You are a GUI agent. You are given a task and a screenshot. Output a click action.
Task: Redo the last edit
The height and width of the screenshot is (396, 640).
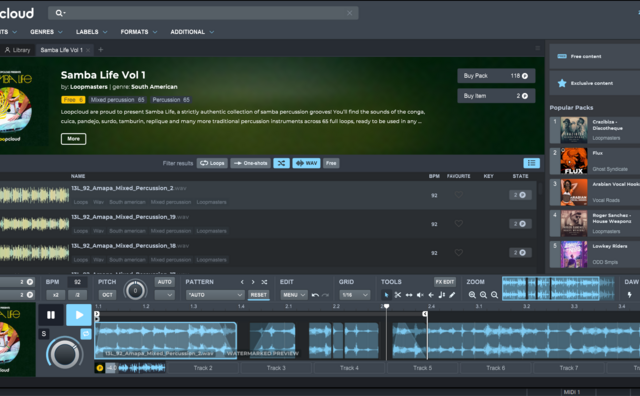point(325,295)
